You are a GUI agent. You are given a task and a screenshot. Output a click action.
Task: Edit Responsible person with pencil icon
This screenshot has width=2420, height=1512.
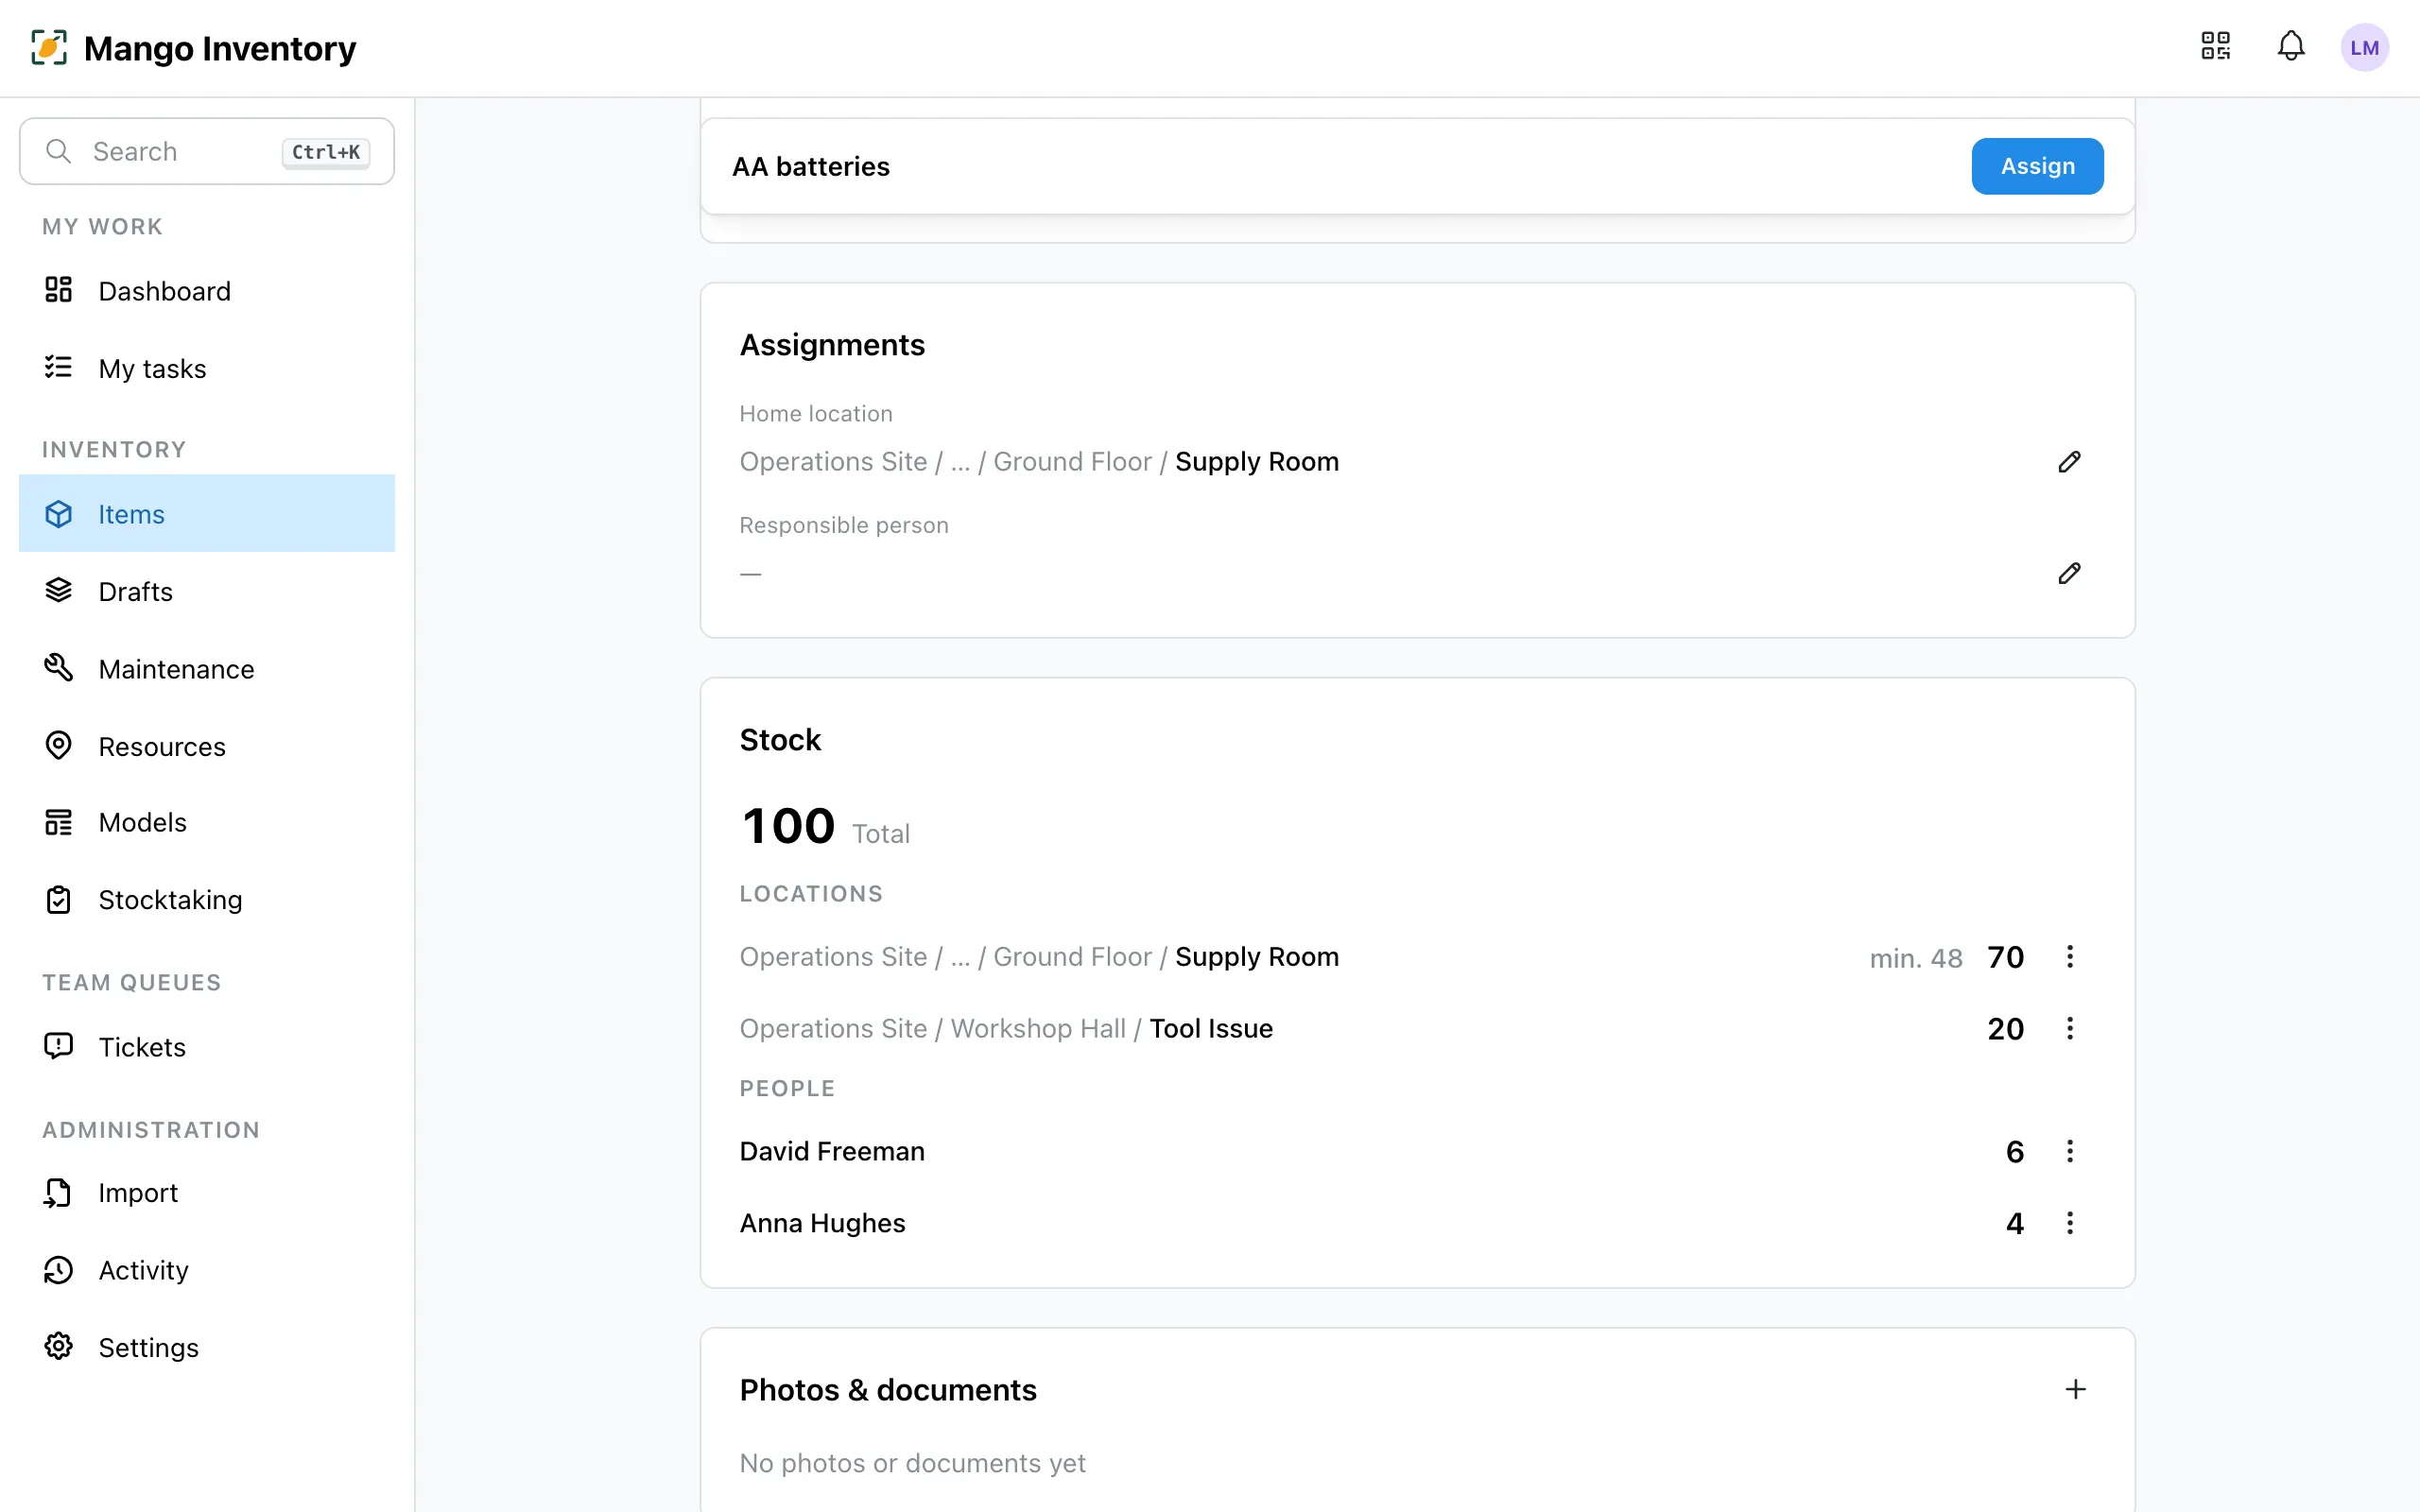[x=2069, y=573]
